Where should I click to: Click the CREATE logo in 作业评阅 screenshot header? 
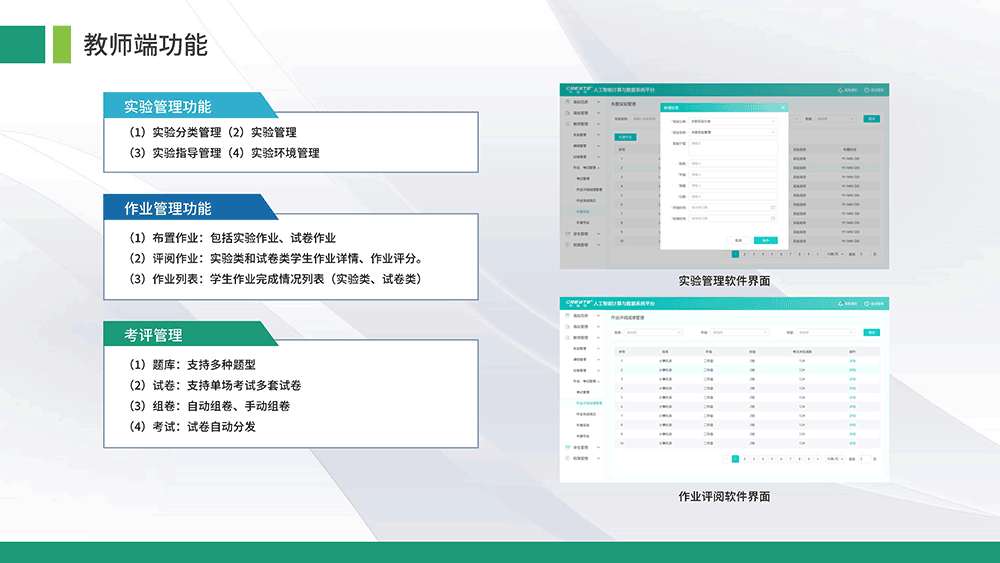point(579,303)
